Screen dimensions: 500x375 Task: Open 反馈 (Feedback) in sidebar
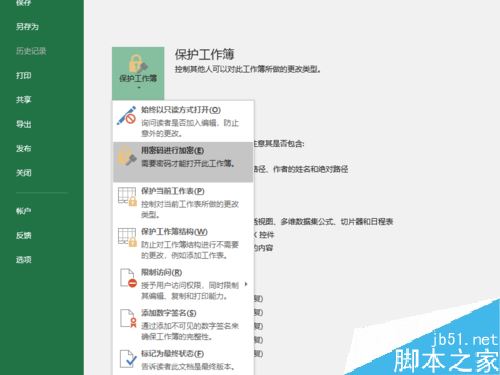tap(24, 235)
